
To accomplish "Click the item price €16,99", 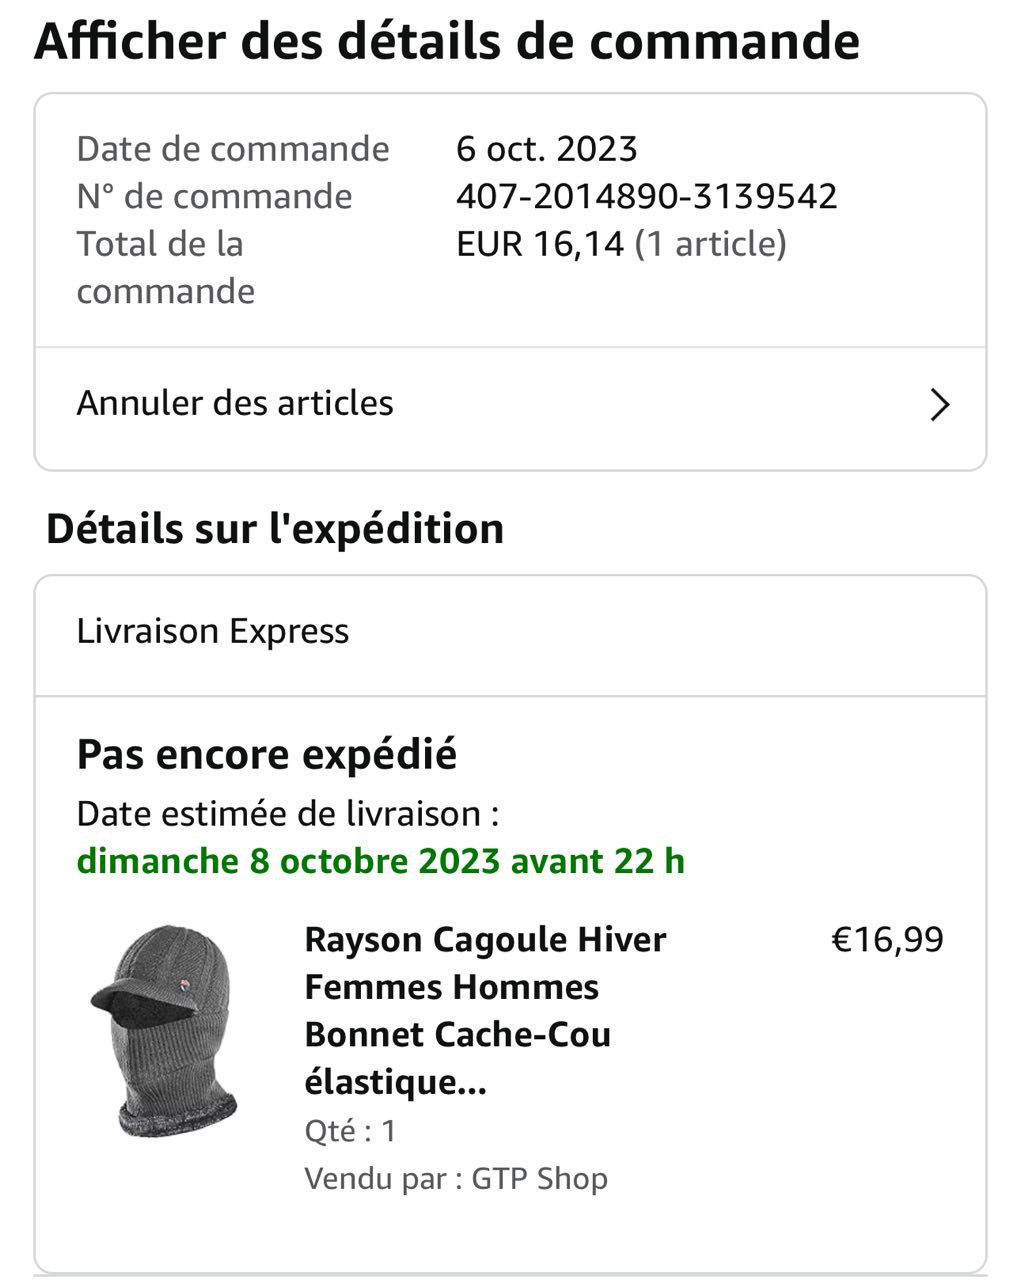I will click(887, 940).
